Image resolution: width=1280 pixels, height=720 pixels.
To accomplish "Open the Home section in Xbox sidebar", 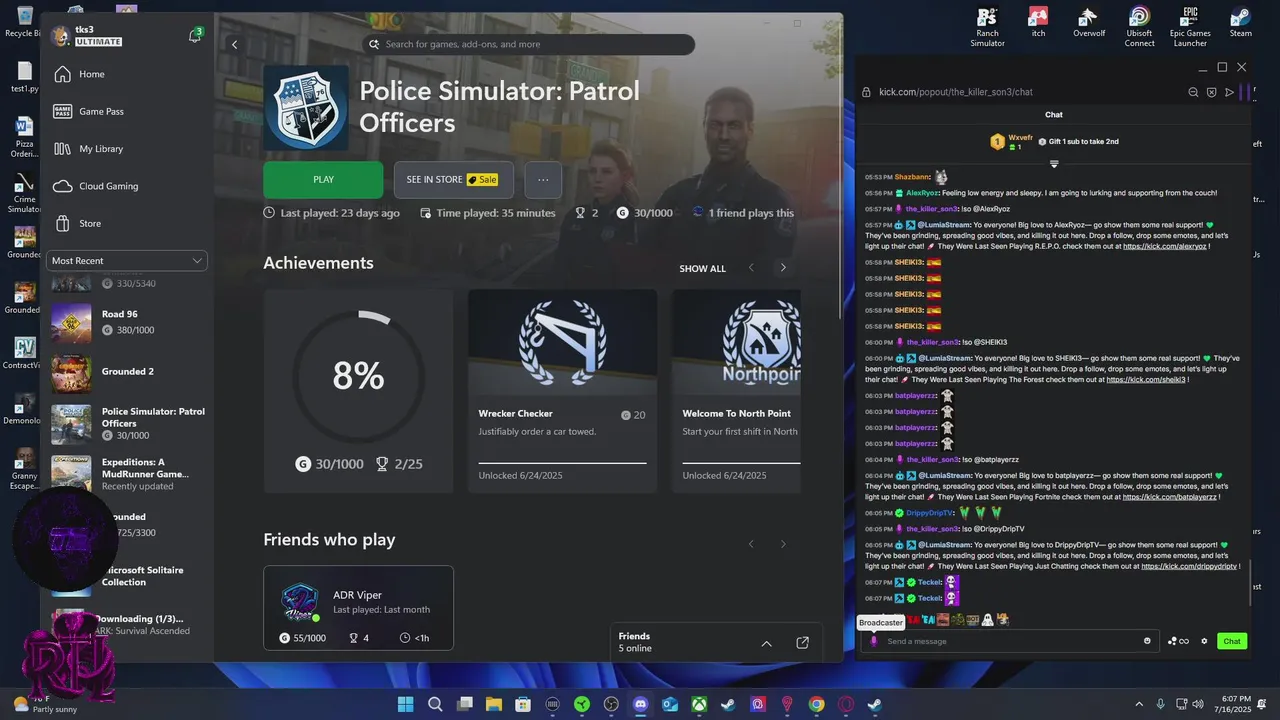I will 127,74.
